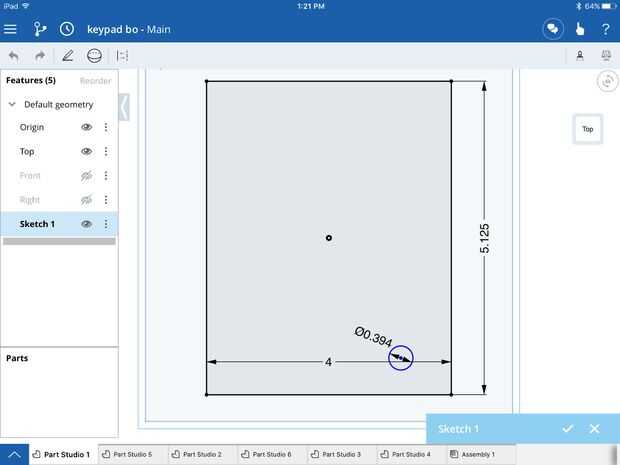
Task: Open Front plane's three-dot options menu
Action: click(x=106, y=176)
